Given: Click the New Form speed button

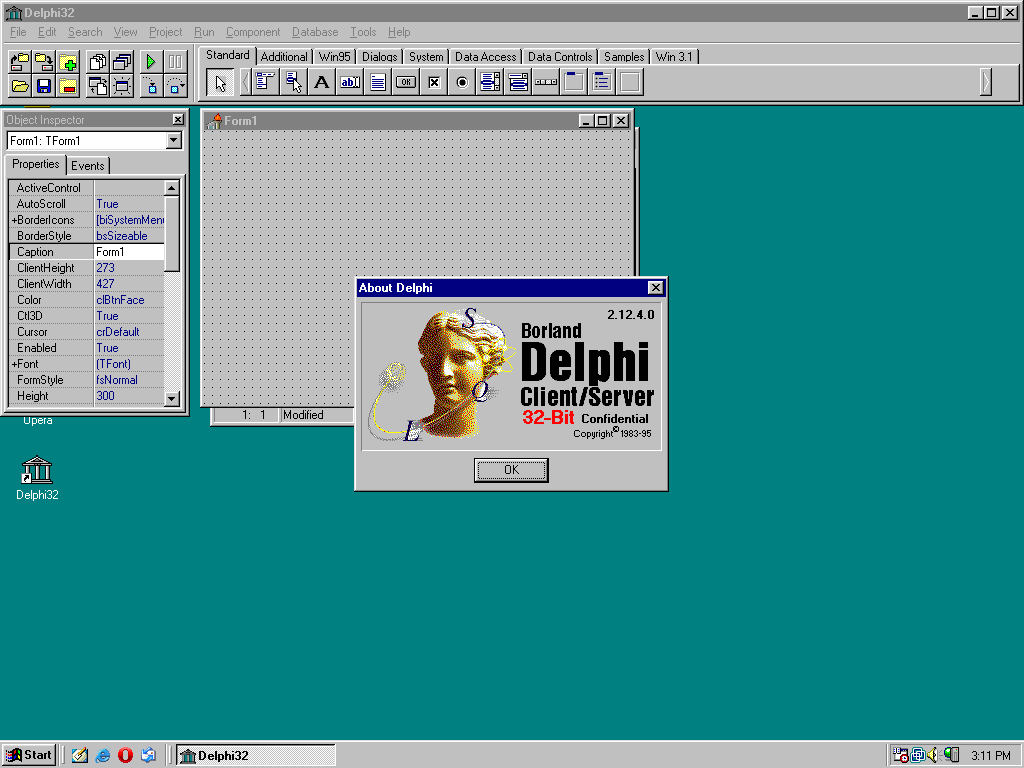Looking at the screenshot, I should pyautogui.click(x=122, y=86).
